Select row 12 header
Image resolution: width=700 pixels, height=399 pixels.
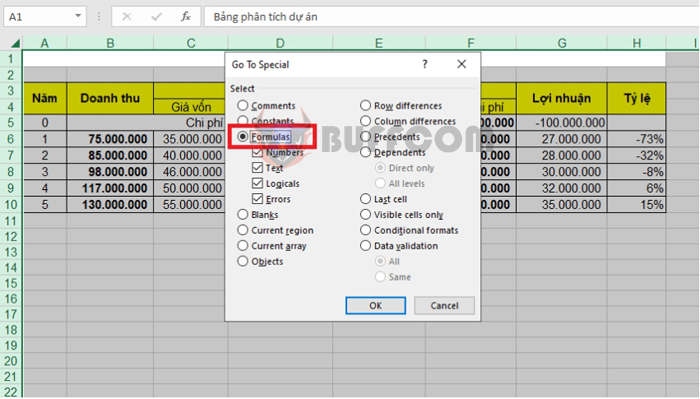tap(11, 237)
